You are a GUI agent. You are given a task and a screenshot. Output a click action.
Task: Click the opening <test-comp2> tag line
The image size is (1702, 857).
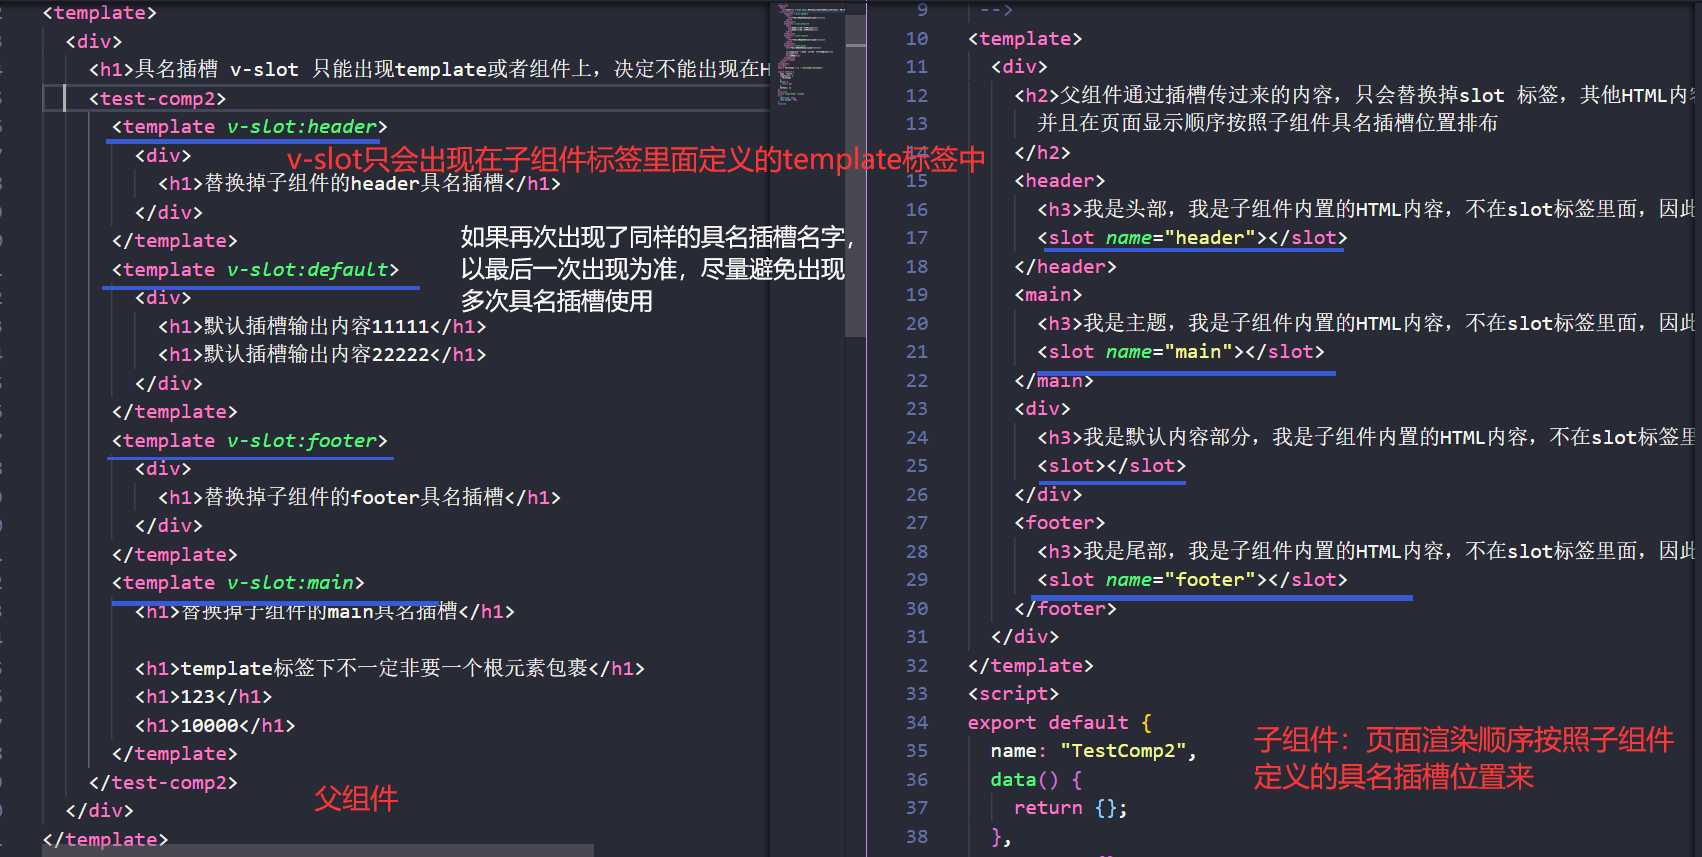tap(158, 98)
